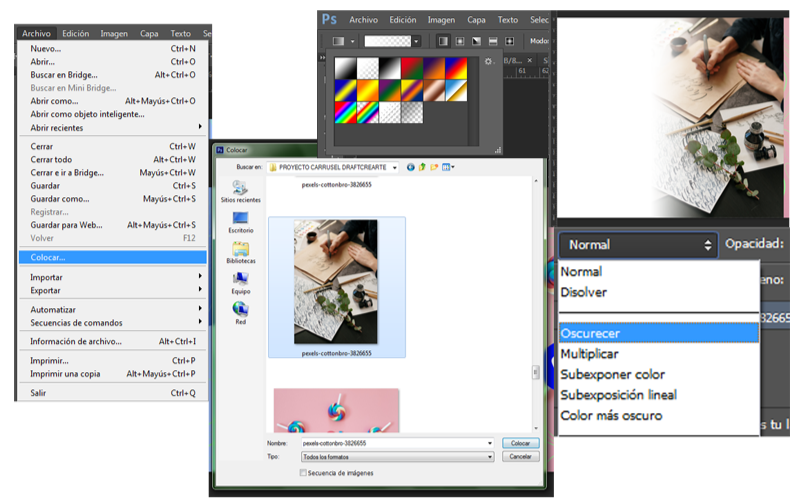Expand Secuencias de comandos submenu
The height and width of the screenshot is (502, 800).
[200, 321]
